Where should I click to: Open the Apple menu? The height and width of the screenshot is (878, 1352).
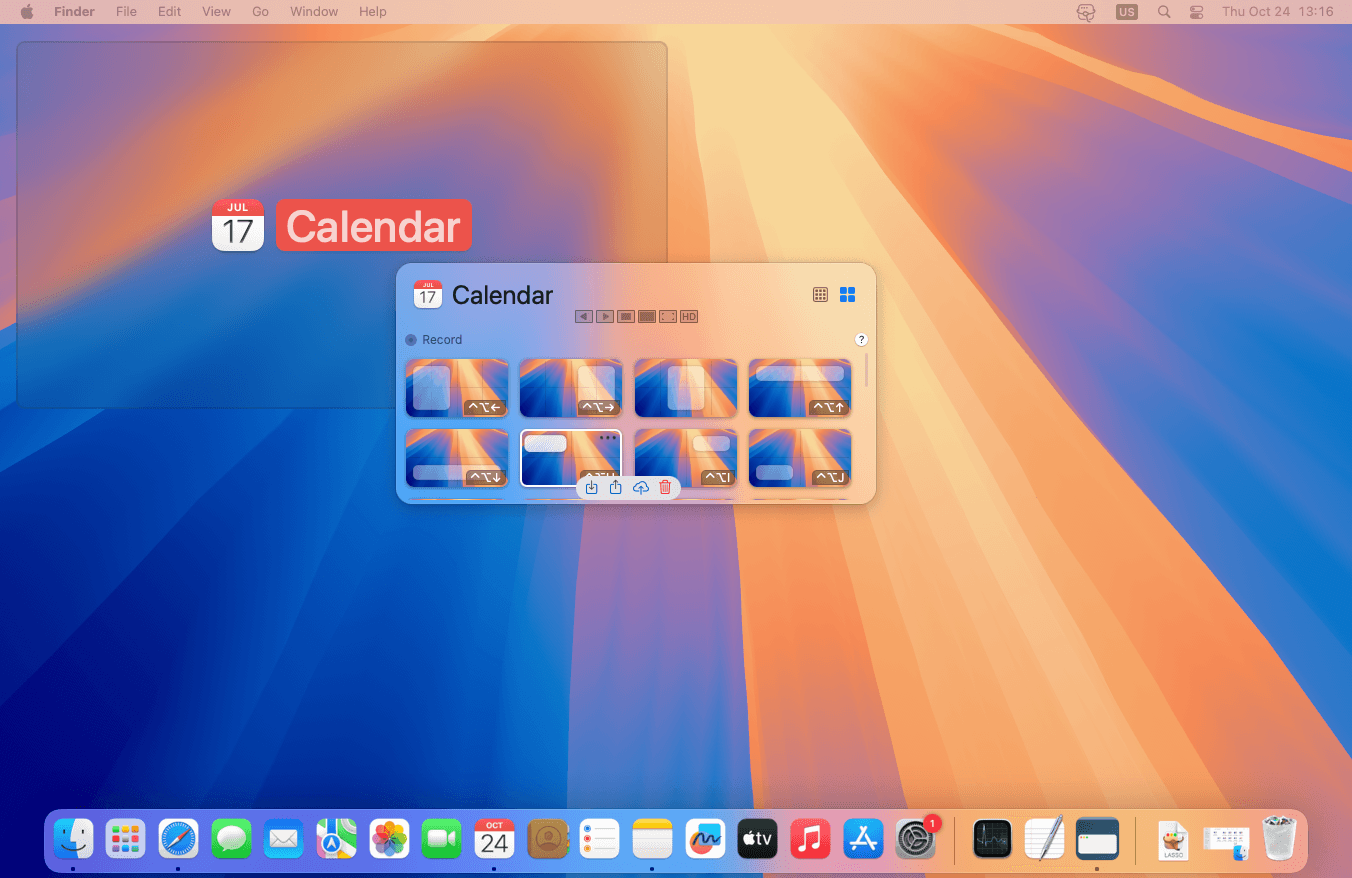point(27,12)
